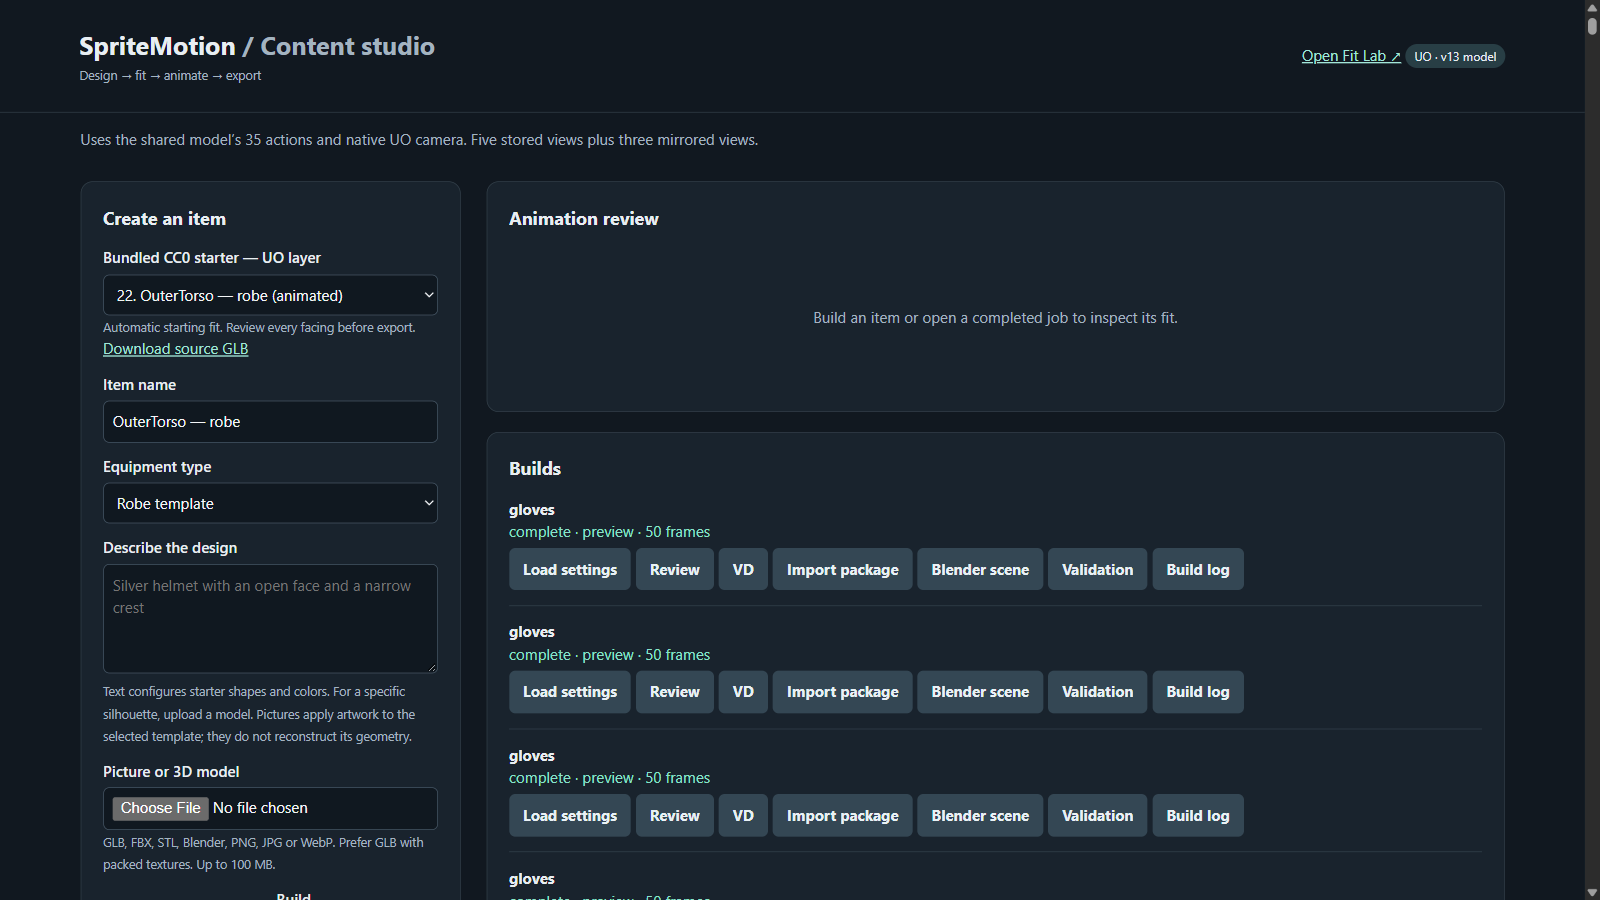Open Build log of third gloves build
Viewport: 1600px width, 900px height.
(x=1198, y=816)
